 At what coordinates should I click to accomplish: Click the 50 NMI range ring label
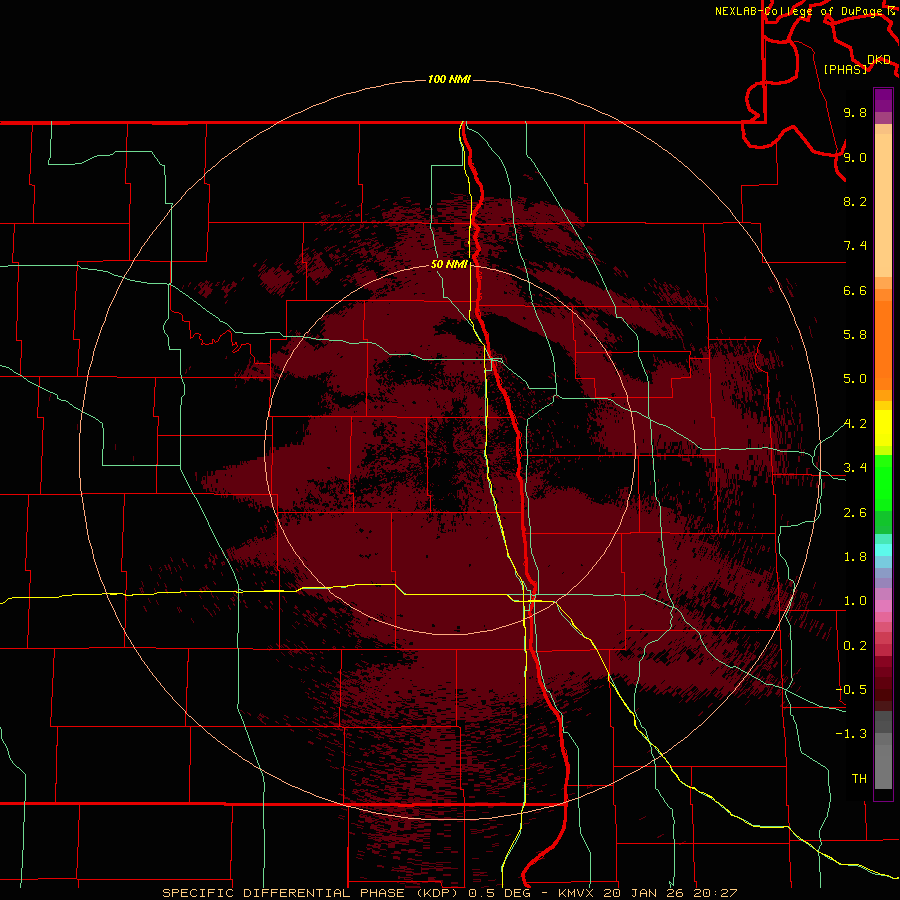[x=449, y=264]
